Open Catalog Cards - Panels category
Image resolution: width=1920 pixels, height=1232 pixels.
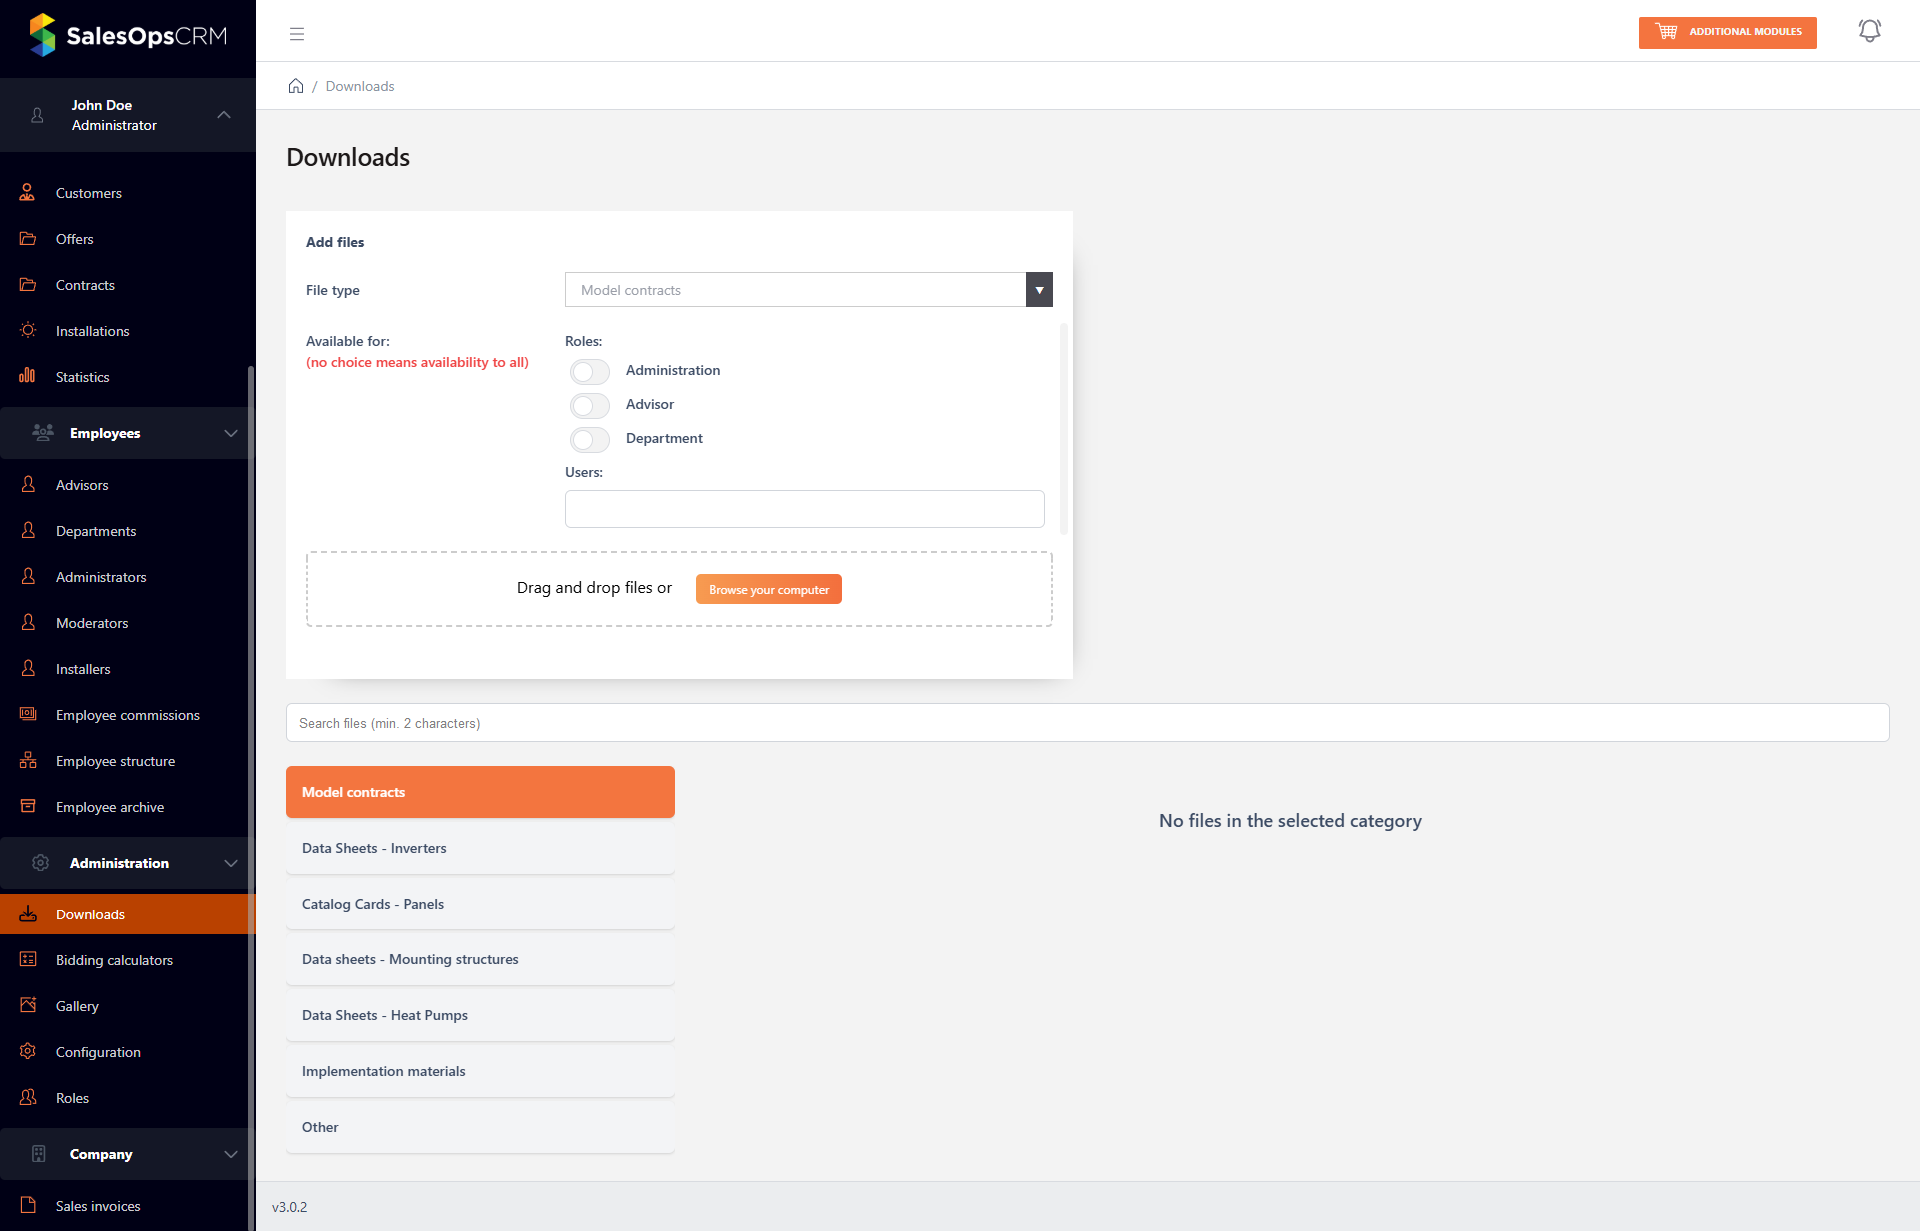(x=480, y=904)
